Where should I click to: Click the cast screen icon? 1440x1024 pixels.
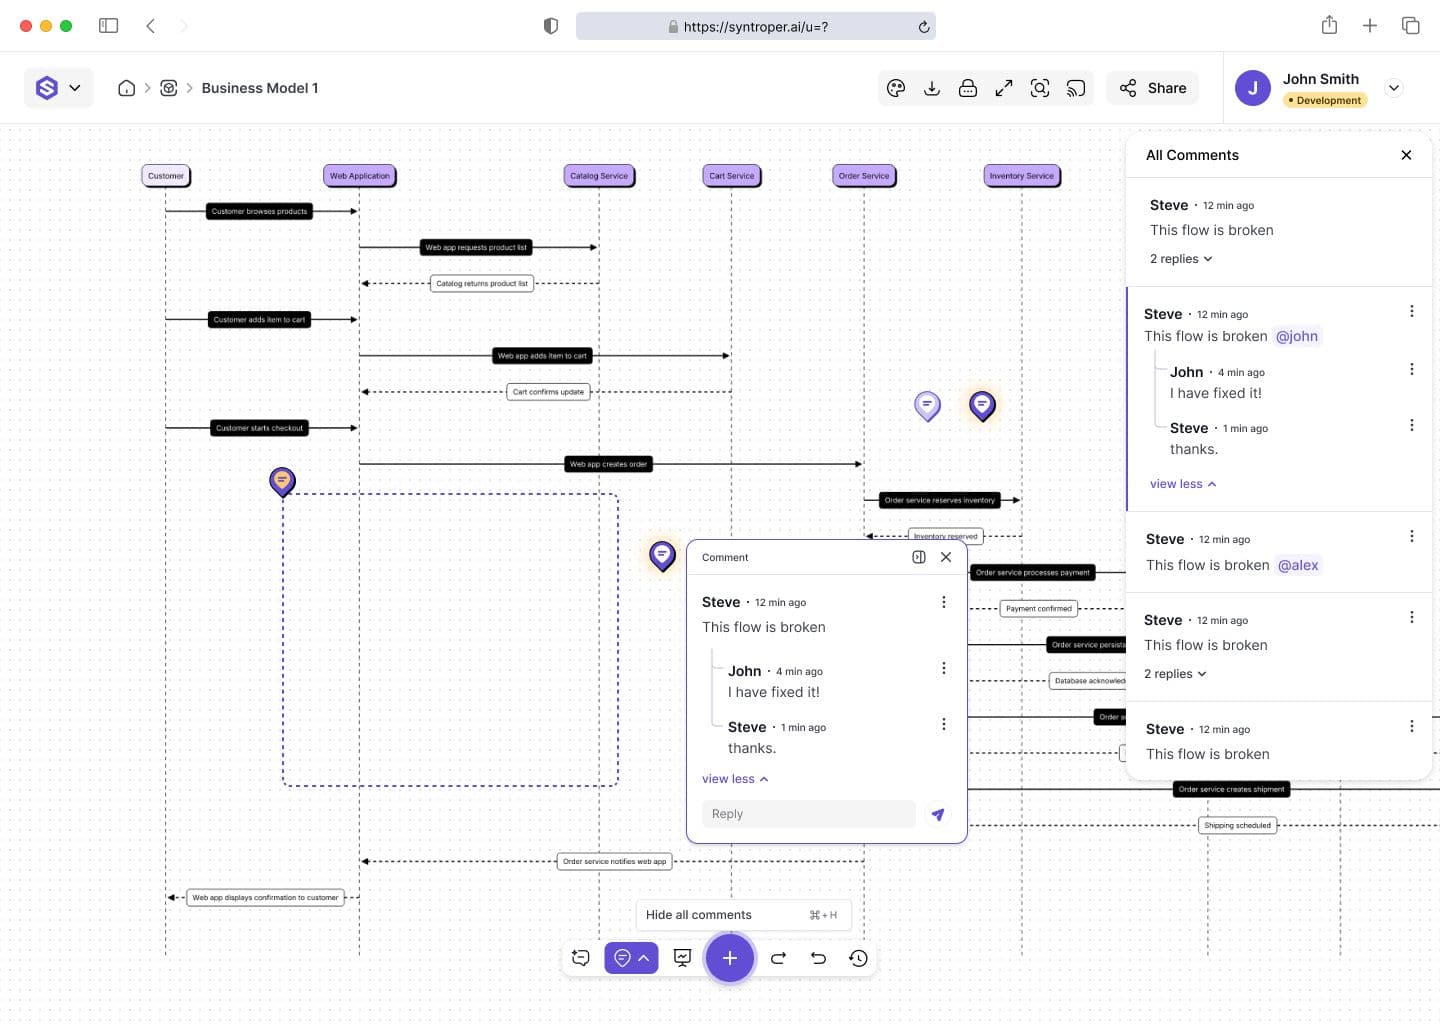point(1076,88)
